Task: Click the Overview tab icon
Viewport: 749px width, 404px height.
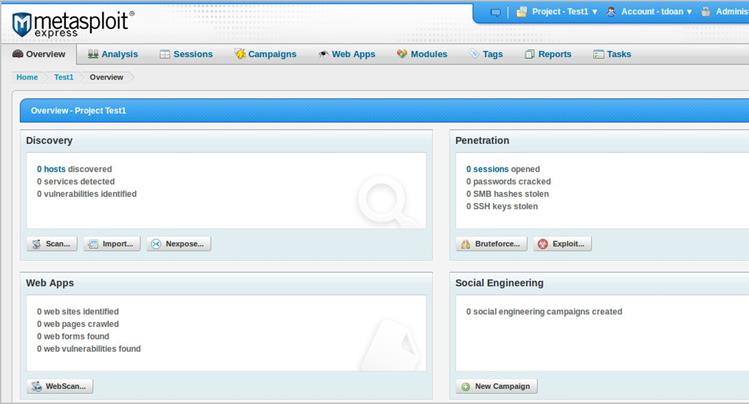Action: pyautogui.click(x=18, y=53)
